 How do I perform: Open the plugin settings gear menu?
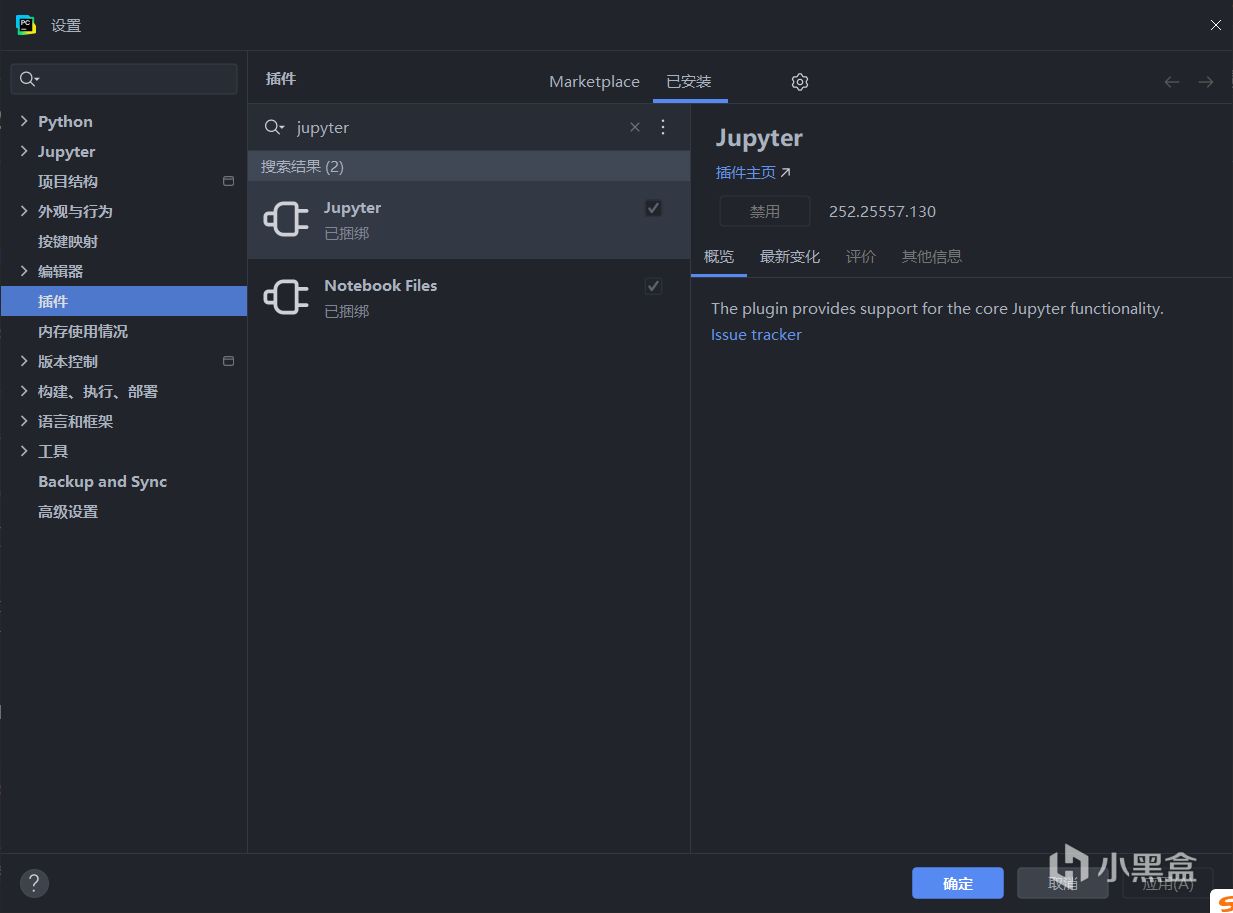click(799, 82)
